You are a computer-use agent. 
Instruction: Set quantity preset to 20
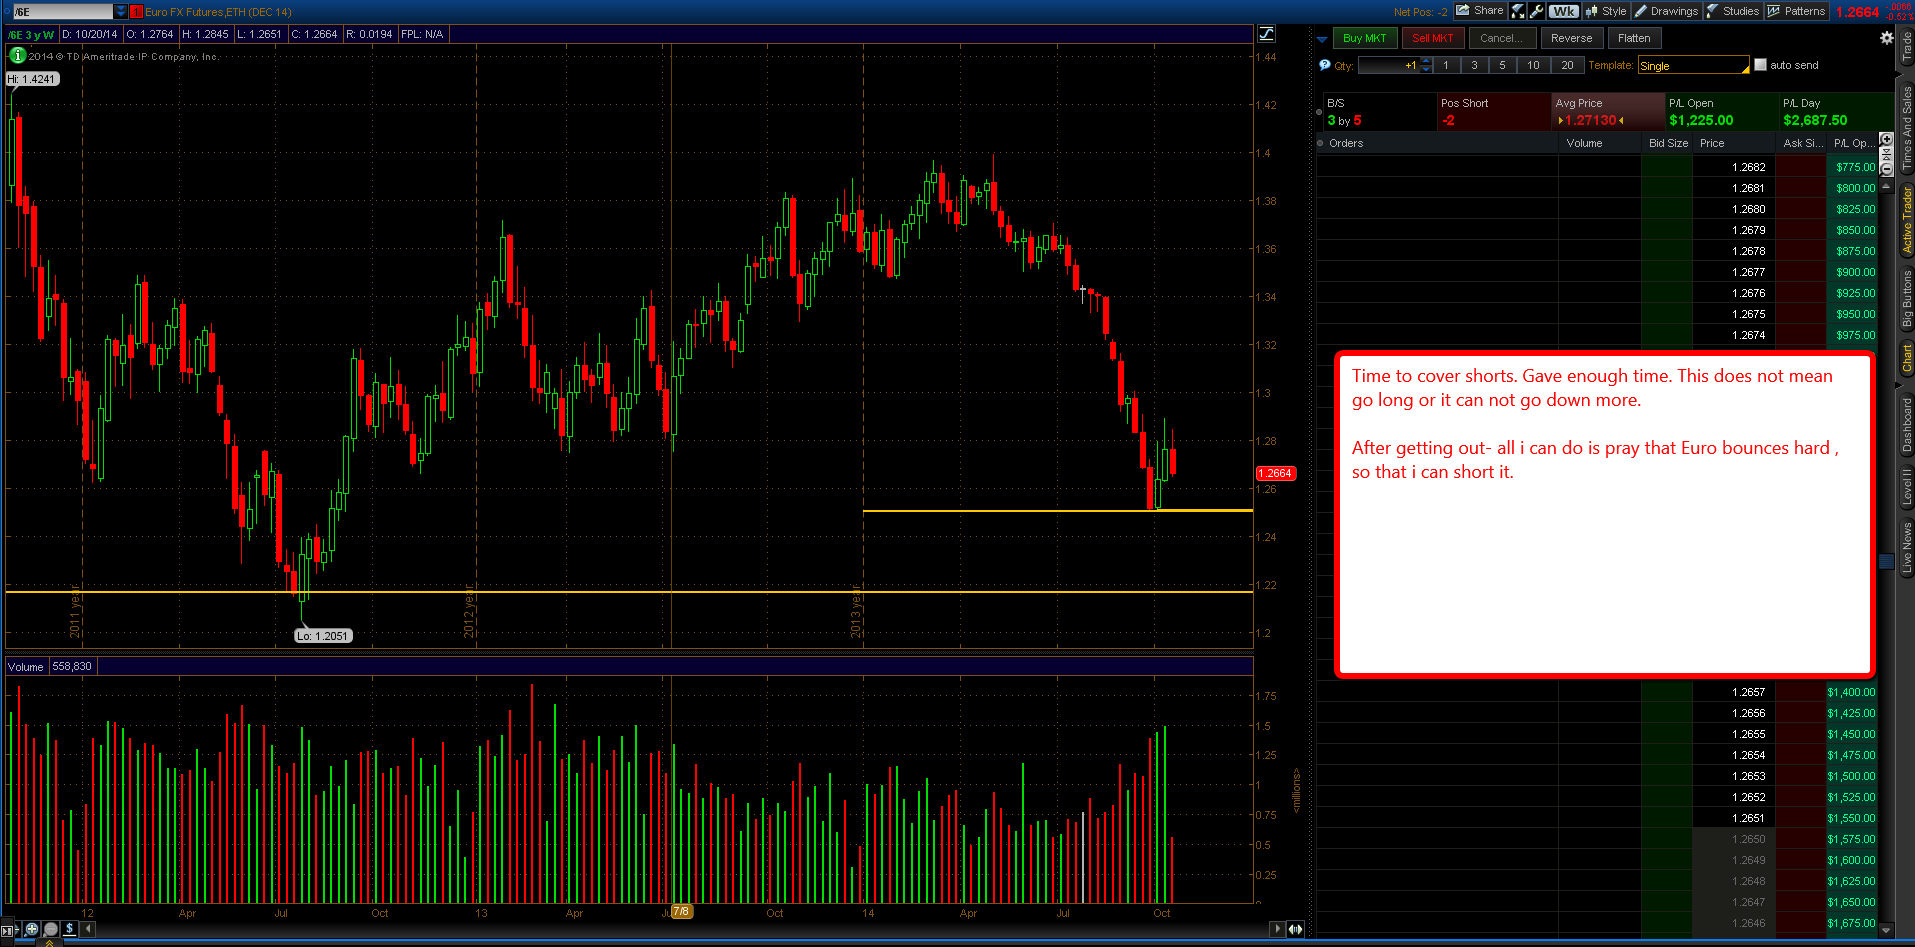coord(1567,65)
